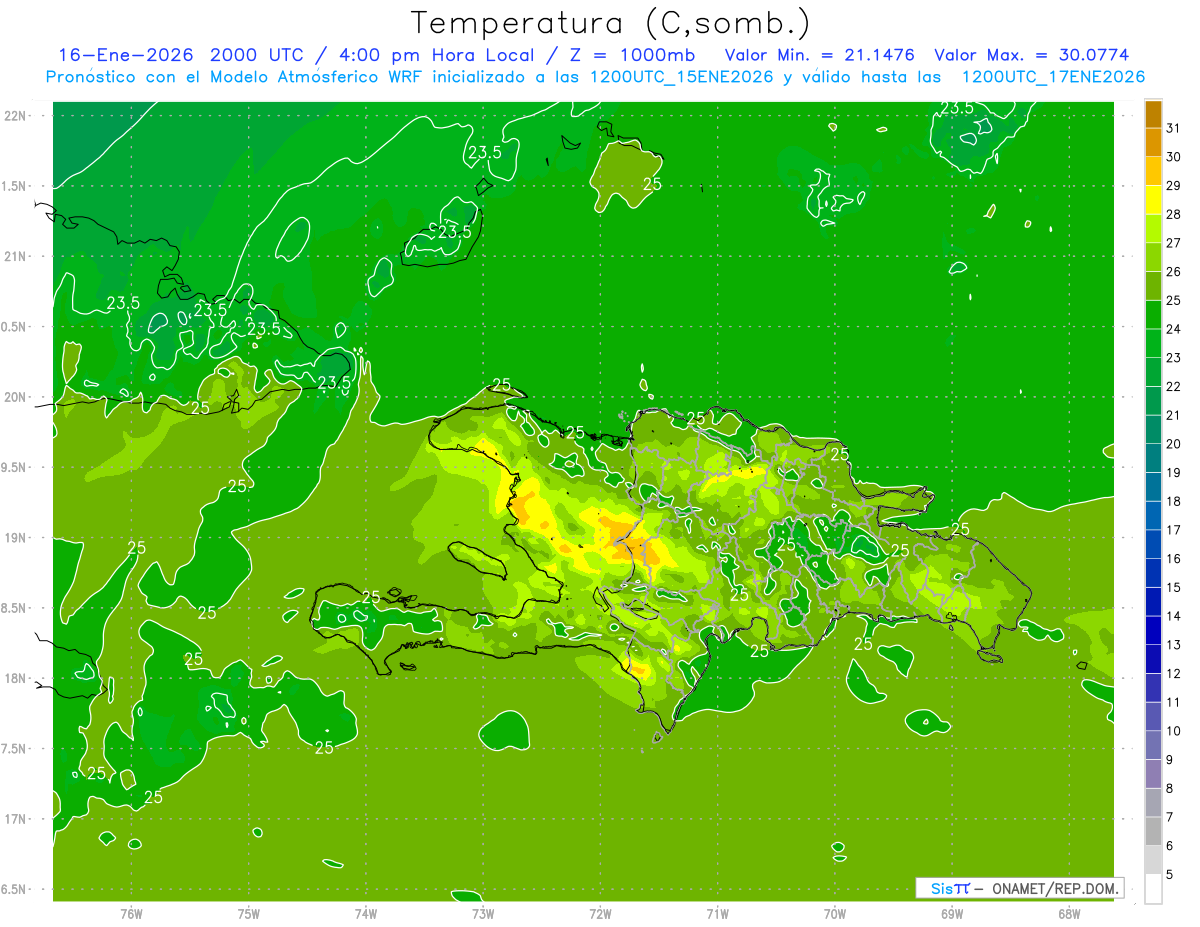
Task: Select "1200UTC_17ENE2026" valid-until time
Action: [1053, 77]
